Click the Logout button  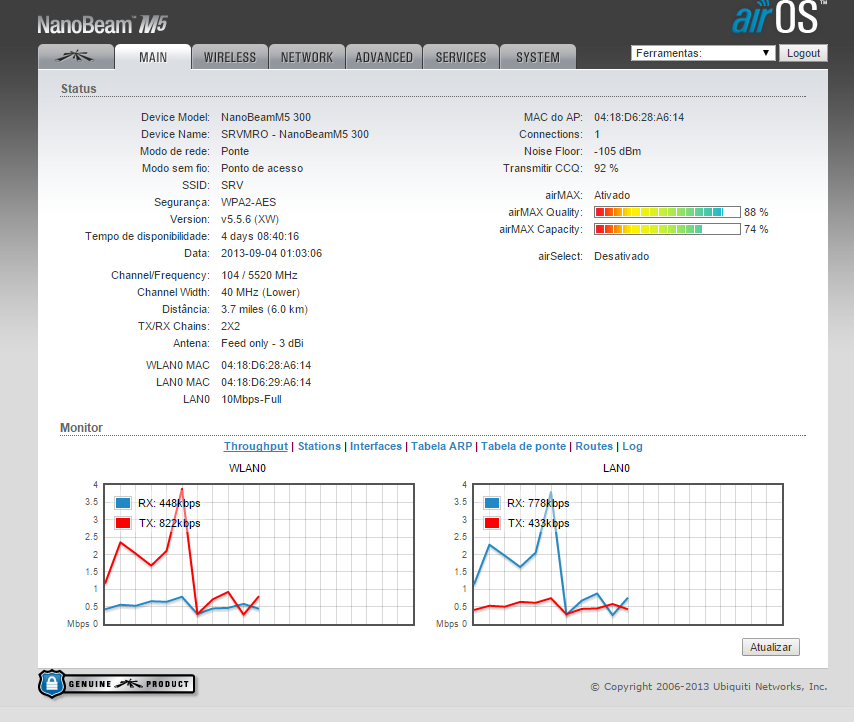pyautogui.click(x=803, y=53)
